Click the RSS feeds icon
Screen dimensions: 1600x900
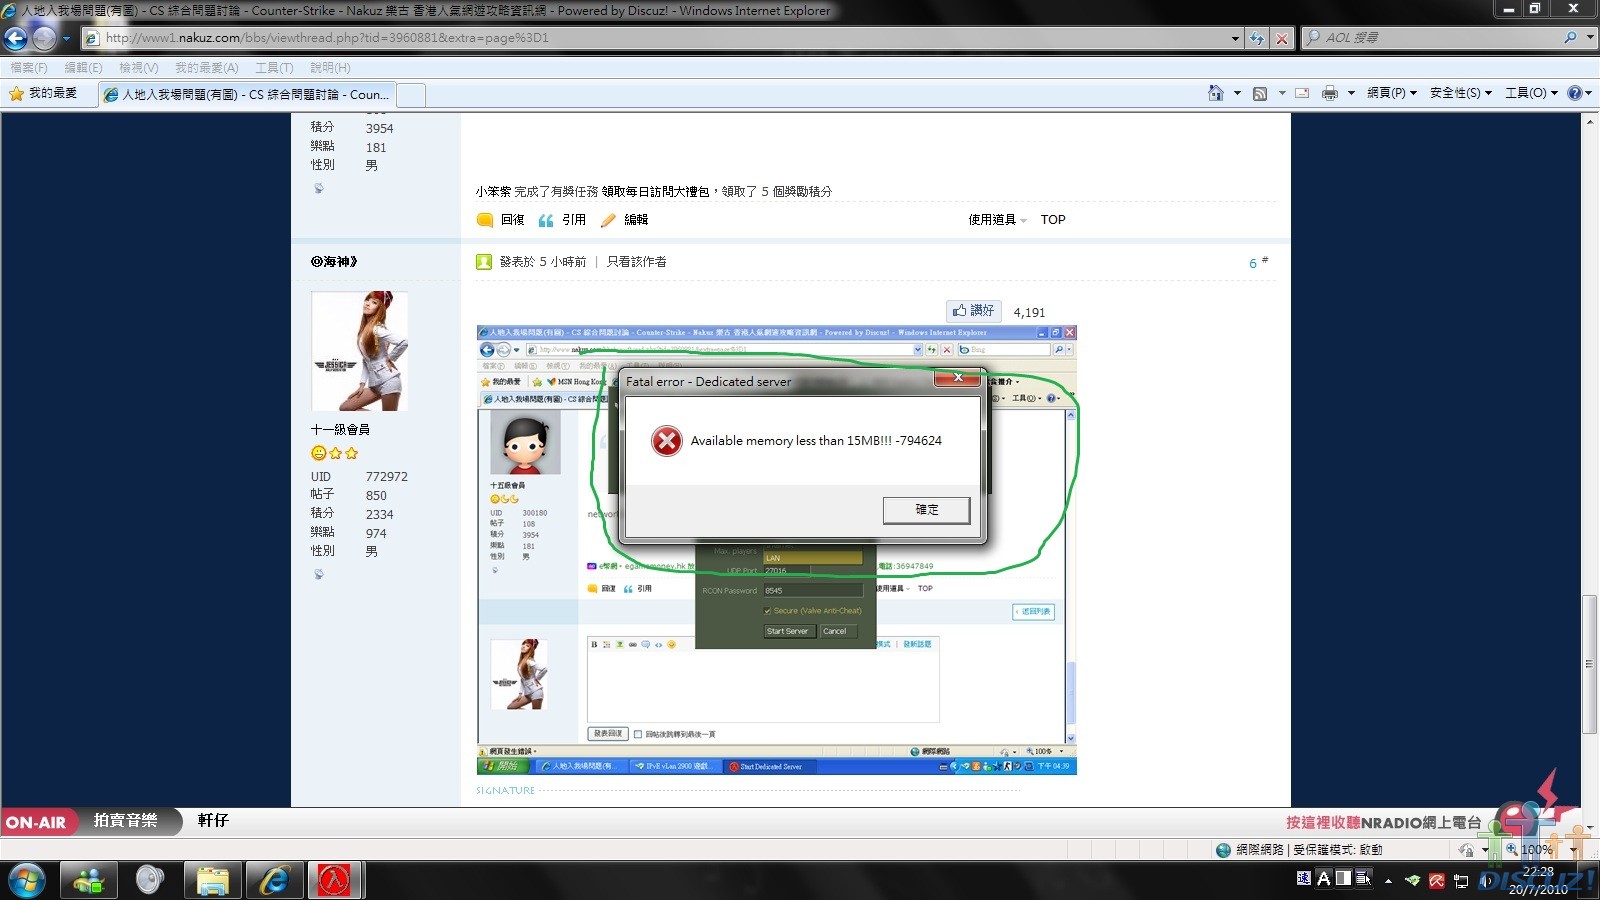pos(1260,93)
